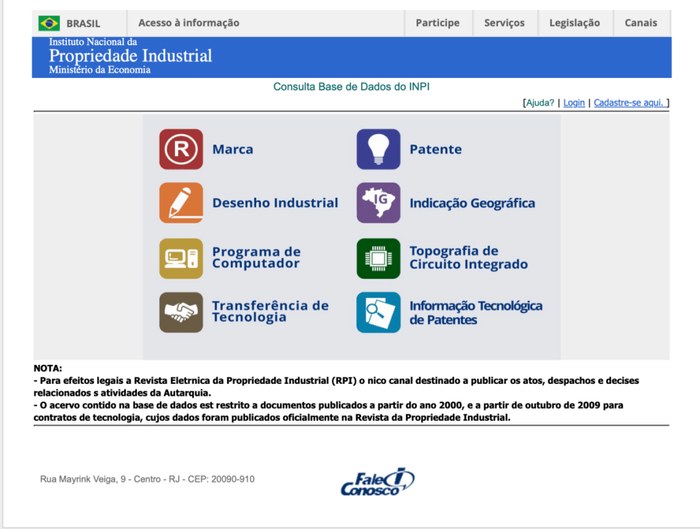The width and height of the screenshot is (700, 529).
Task: Select the orange Desenho Industrial pencil icon
Action: (181, 203)
